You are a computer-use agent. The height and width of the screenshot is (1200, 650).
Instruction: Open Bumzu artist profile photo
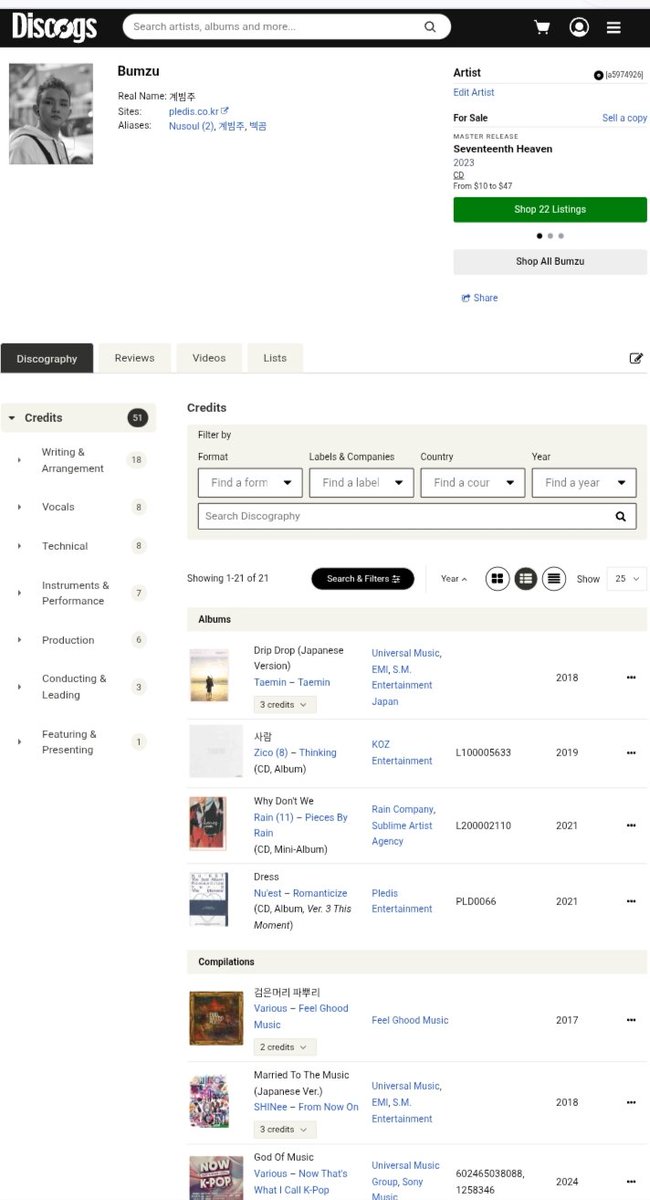[x=51, y=114]
